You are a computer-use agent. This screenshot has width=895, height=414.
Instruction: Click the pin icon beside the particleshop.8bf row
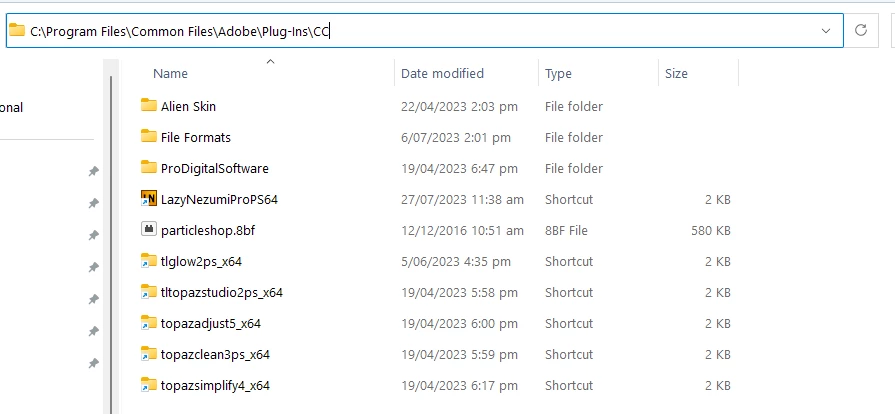[x=94, y=235]
